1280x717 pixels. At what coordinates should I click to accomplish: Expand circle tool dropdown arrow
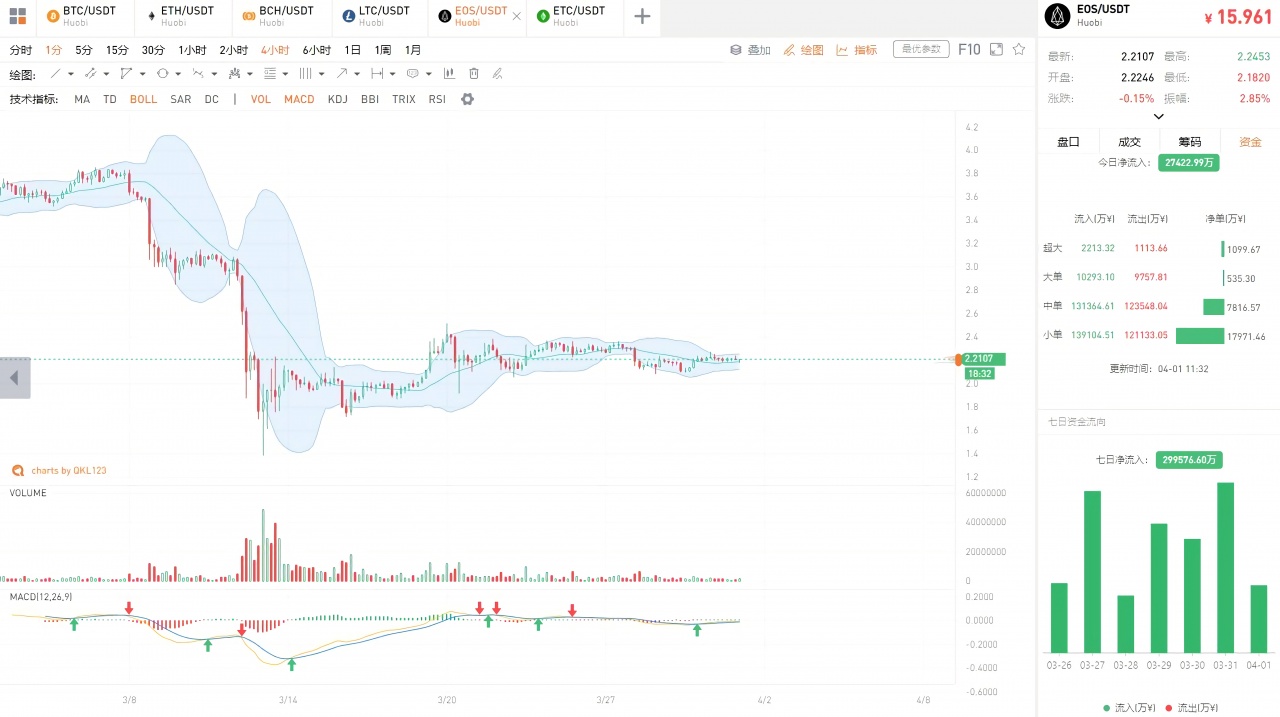(178, 74)
